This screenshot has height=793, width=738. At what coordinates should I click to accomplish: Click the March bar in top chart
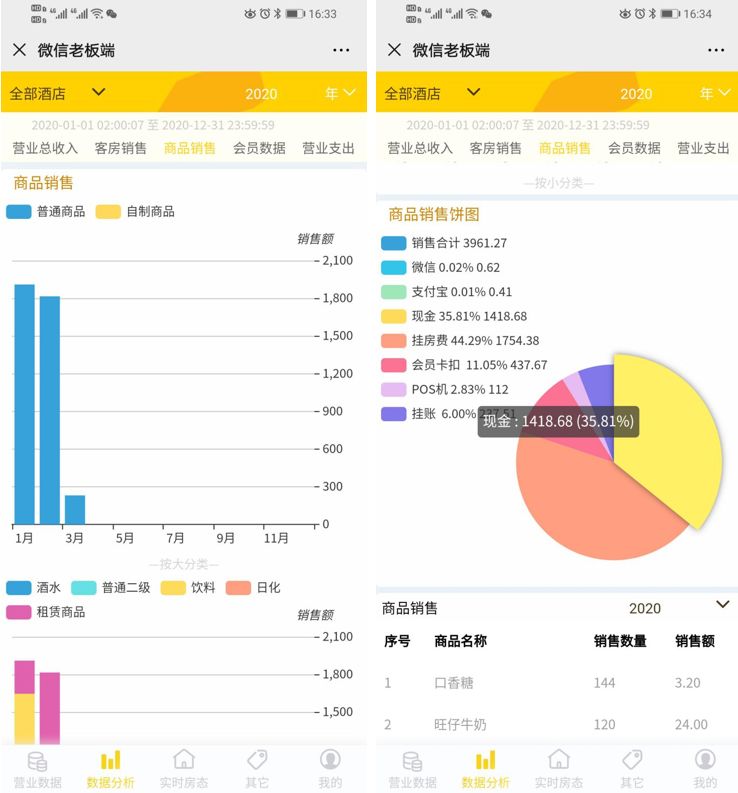(75, 509)
